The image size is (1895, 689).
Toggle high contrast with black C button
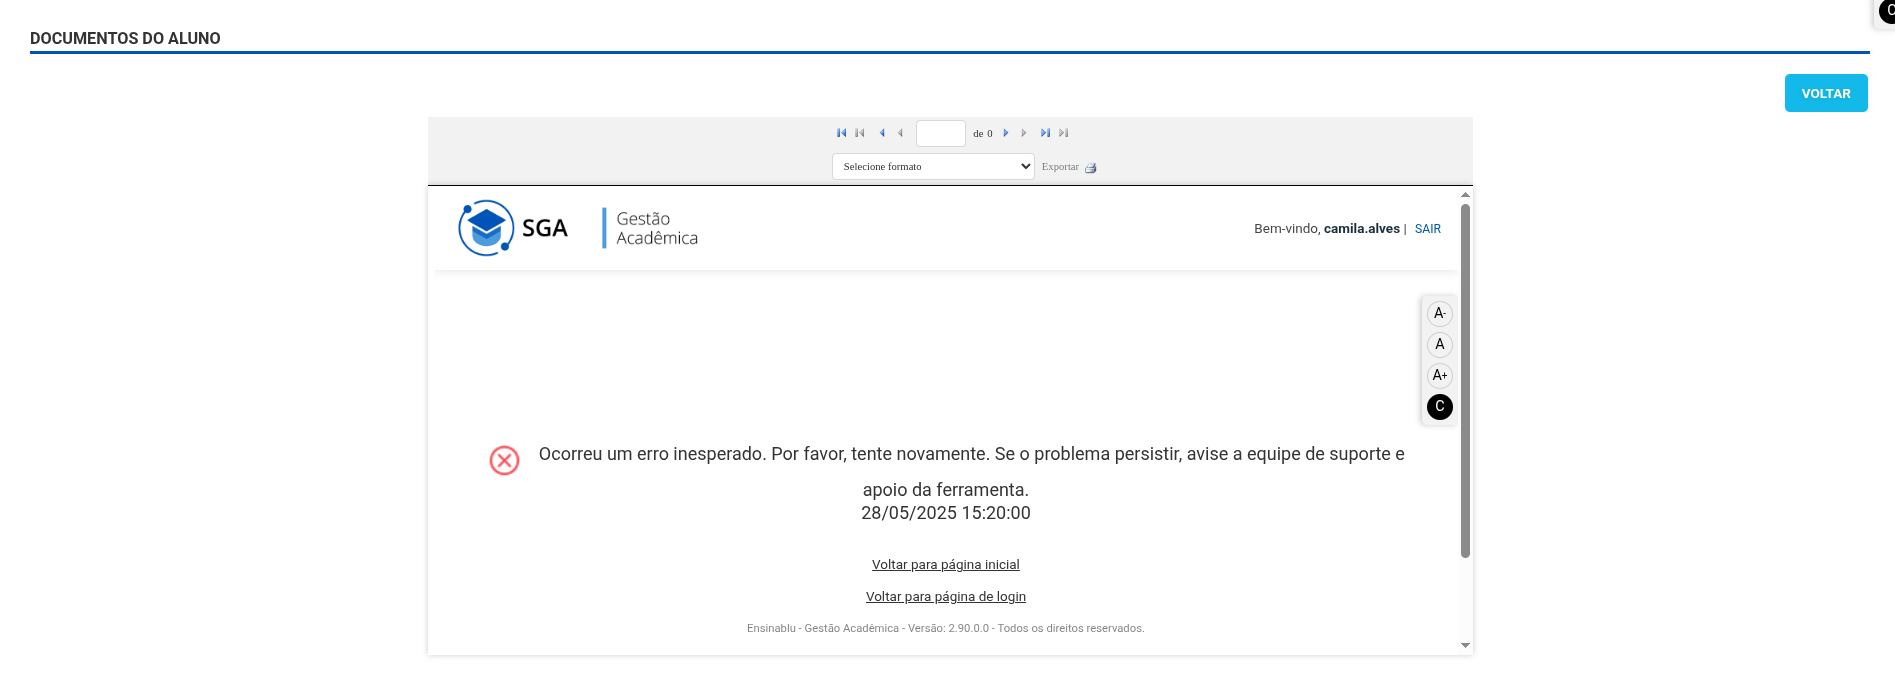(x=1440, y=406)
